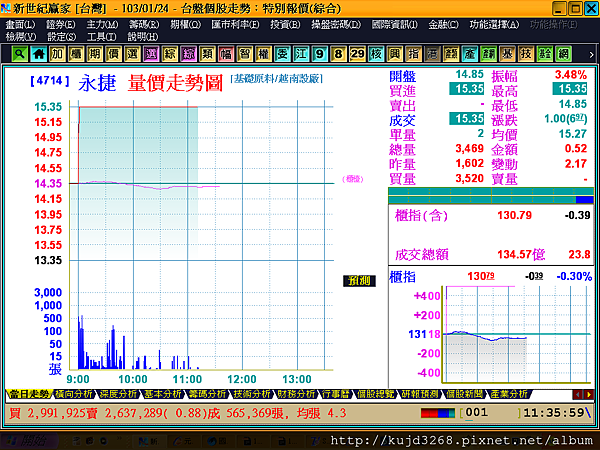
Task: Click the 期 toolbar icon
Action: (x=95, y=54)
